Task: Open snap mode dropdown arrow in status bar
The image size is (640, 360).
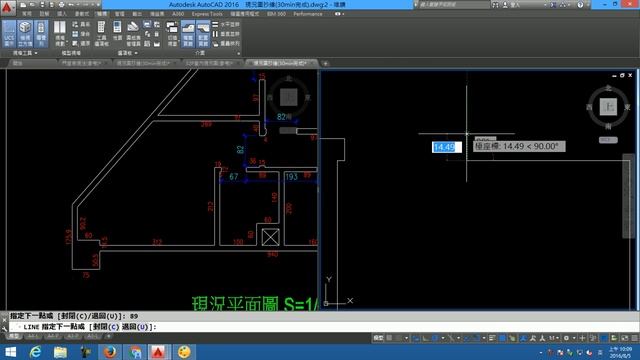Action: pyautogui.click(x=406, y=338)
